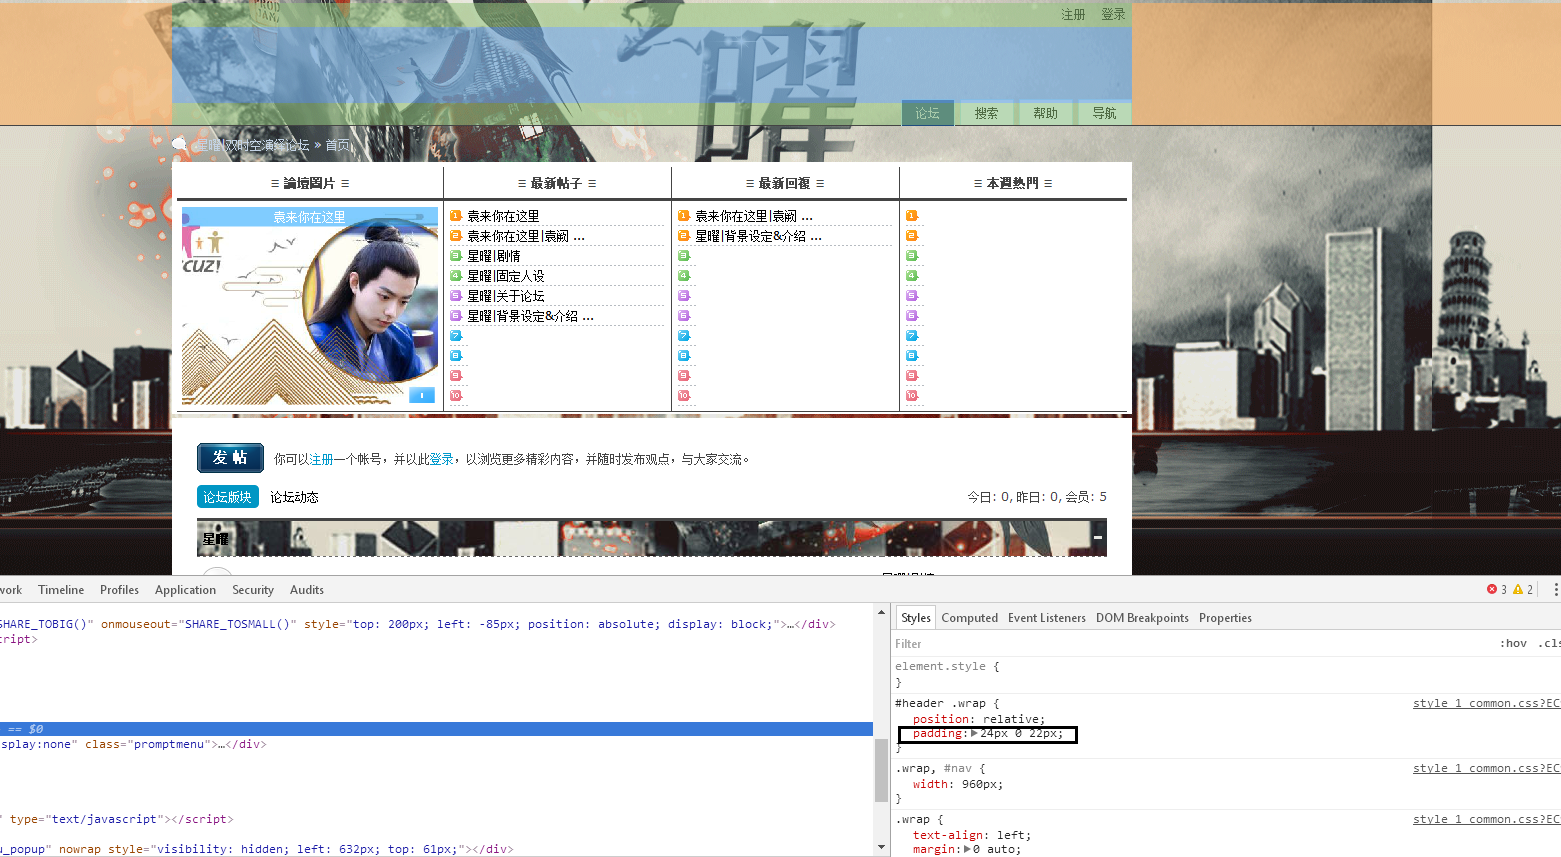Open 星曜|背景设定&介绍 in 最新回復 column

[758, 236]
